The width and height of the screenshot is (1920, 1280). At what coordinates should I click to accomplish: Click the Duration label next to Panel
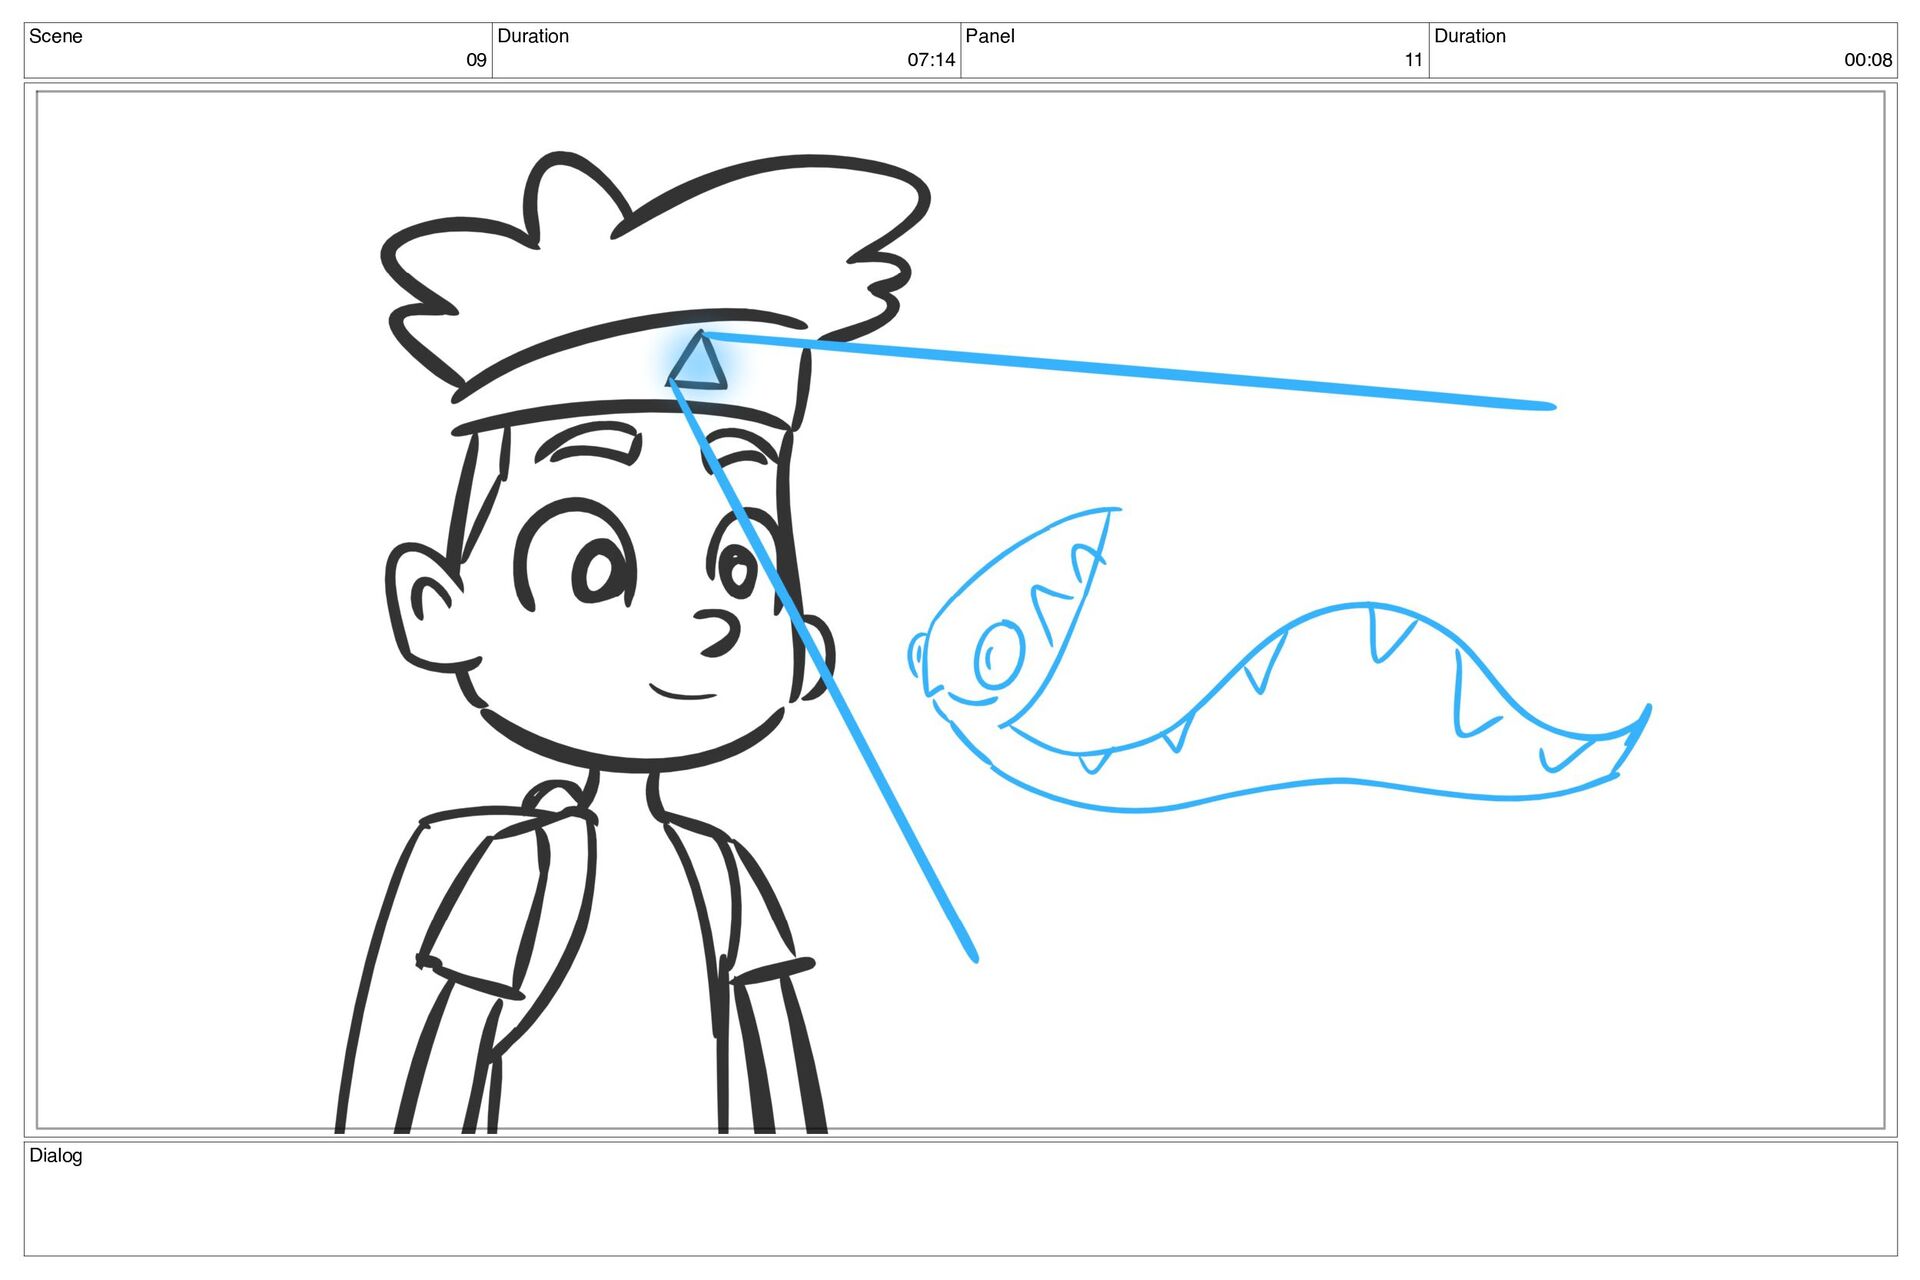tap(1470, 36)
